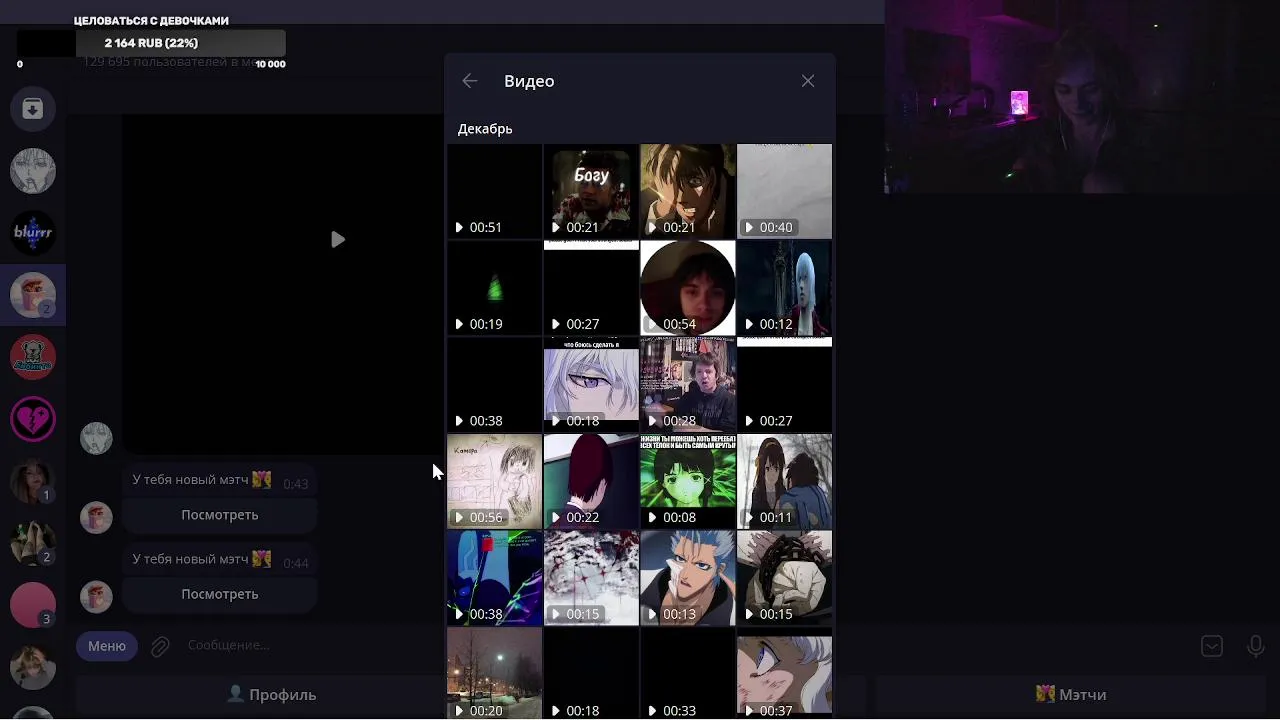Click the 2 164 RUB donation progress bar

[x=152, y=43]
